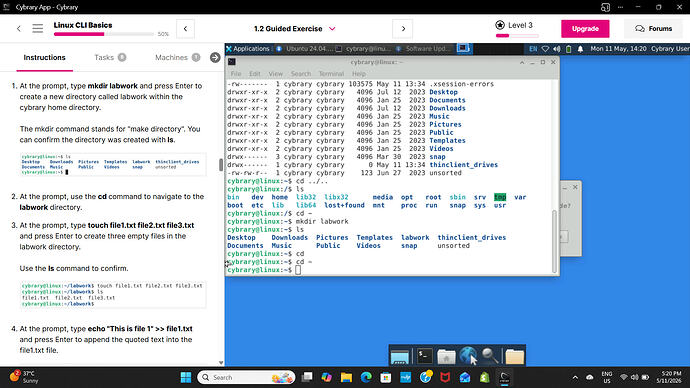
Task: Click the notification bell in the Xfce panel
Action: tap(580, 49)
